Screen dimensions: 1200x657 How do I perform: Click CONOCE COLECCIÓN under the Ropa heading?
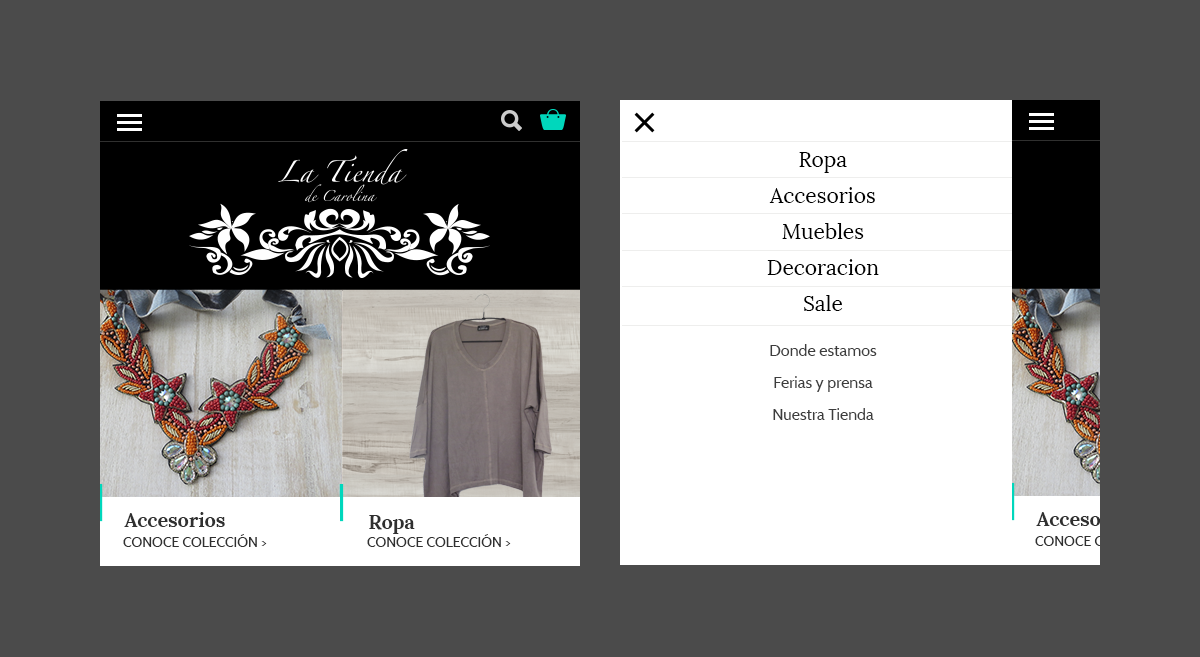[438, 542]
